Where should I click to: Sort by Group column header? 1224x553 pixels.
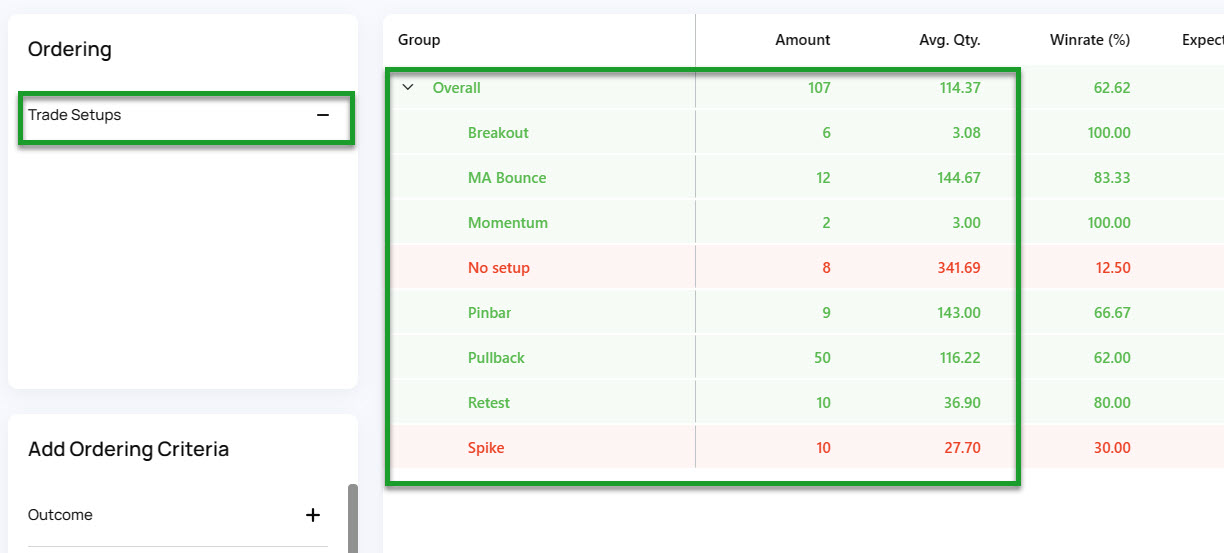point(419,40)
